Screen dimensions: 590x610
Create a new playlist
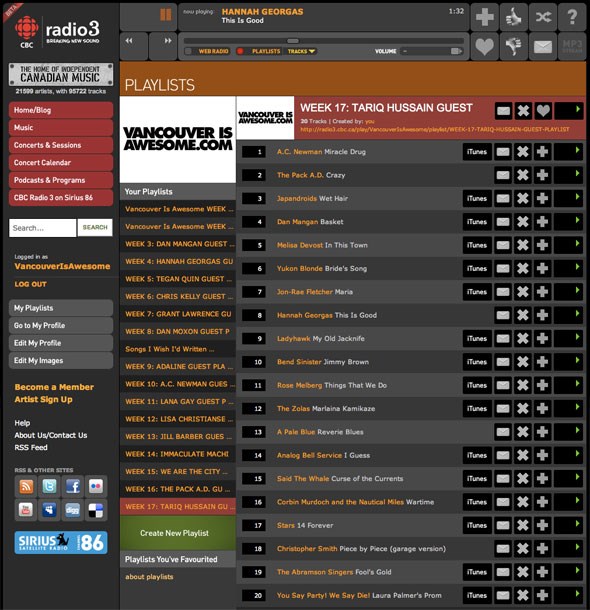point(178,533)
